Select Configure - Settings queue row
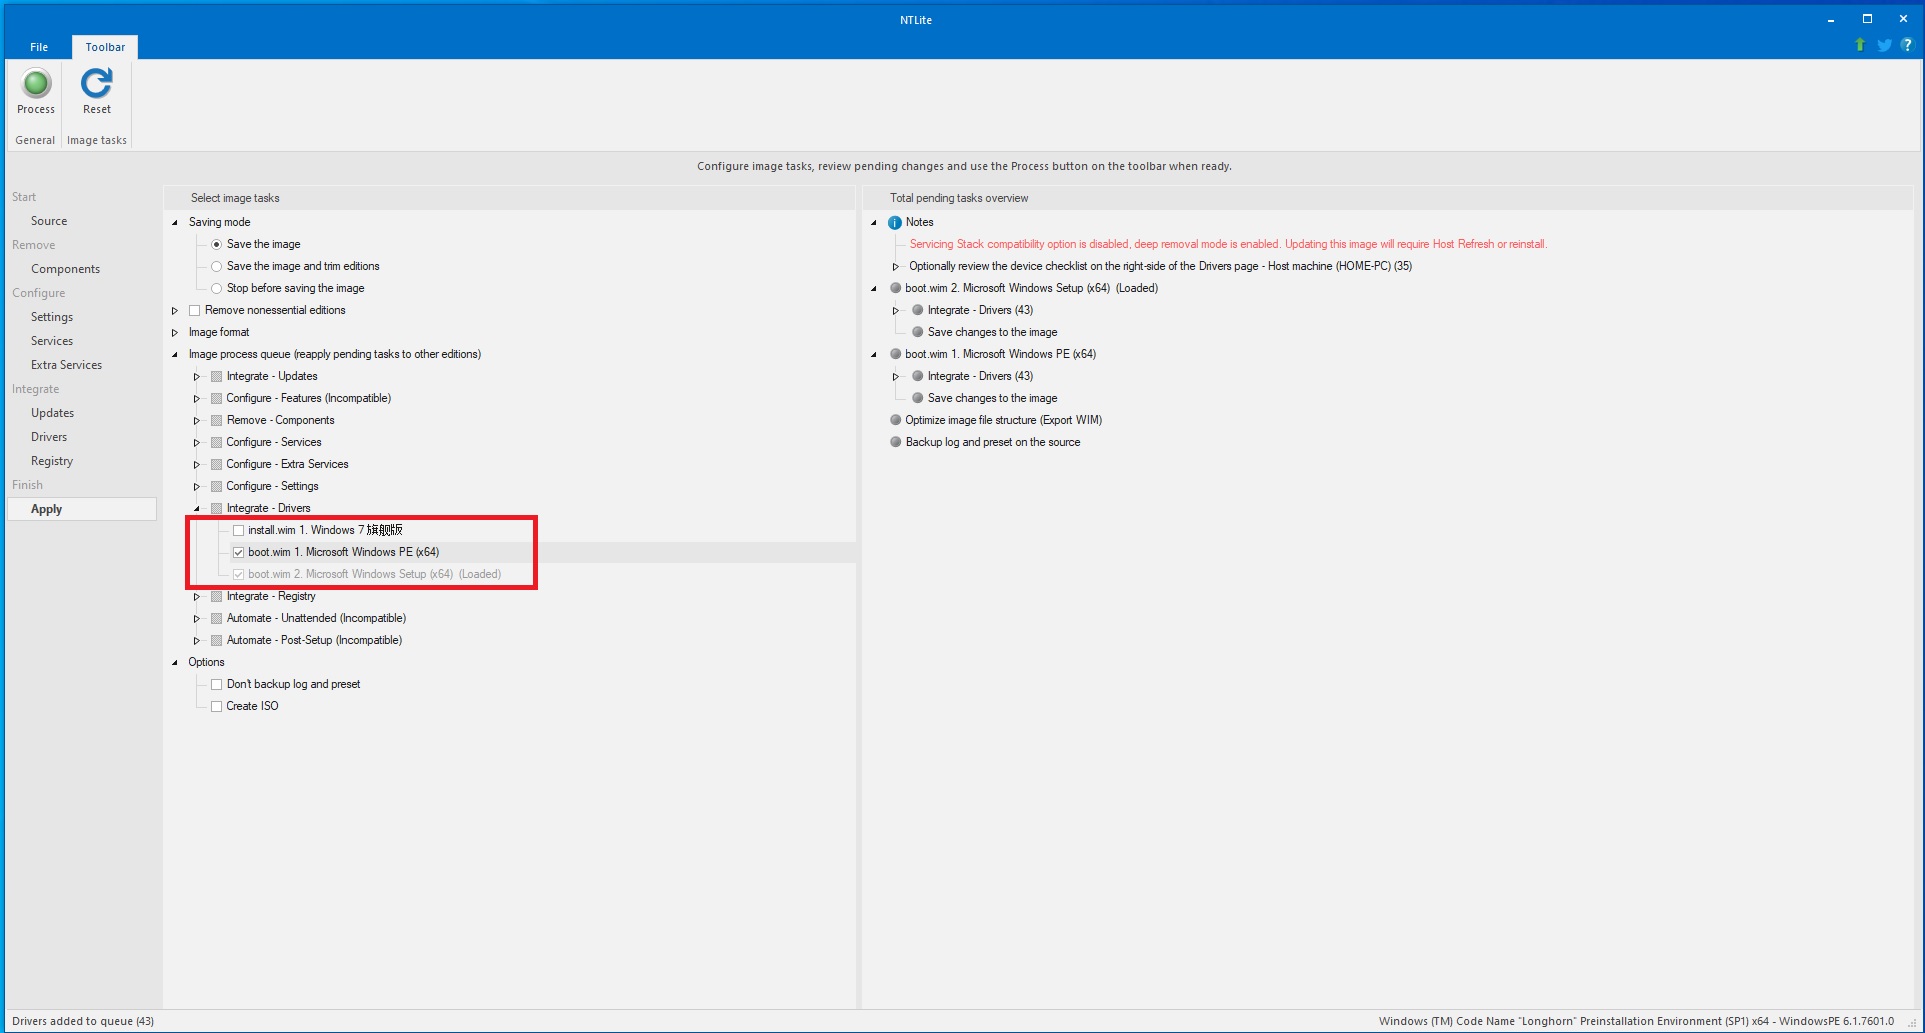This screenshot has height=1033, width=1925. [x=272, y=486]
